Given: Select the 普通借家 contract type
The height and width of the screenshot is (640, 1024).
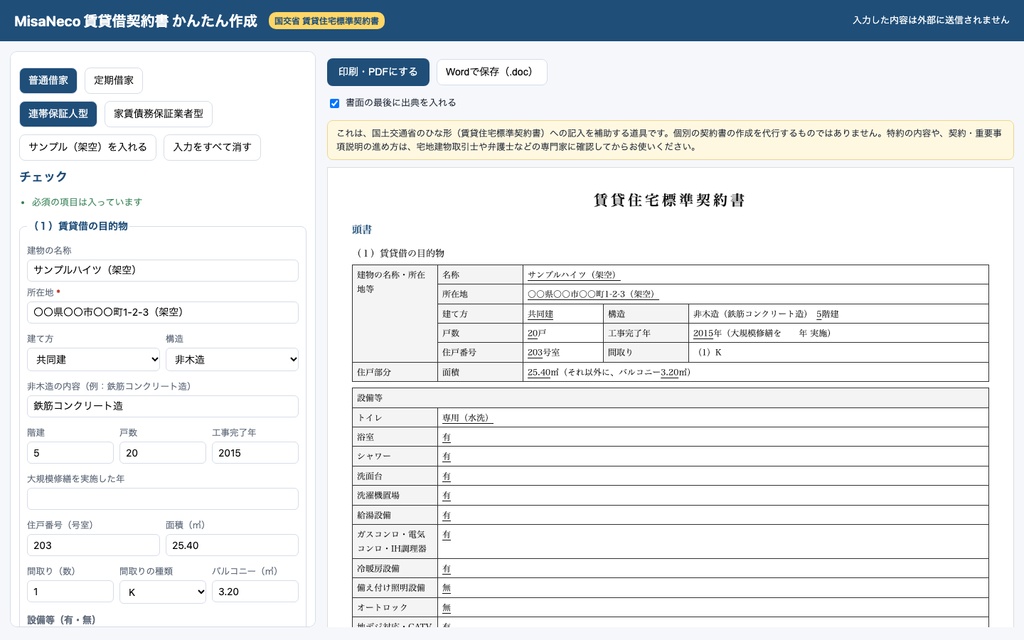Looking at the screenshot, I should (x=48, y=80).
